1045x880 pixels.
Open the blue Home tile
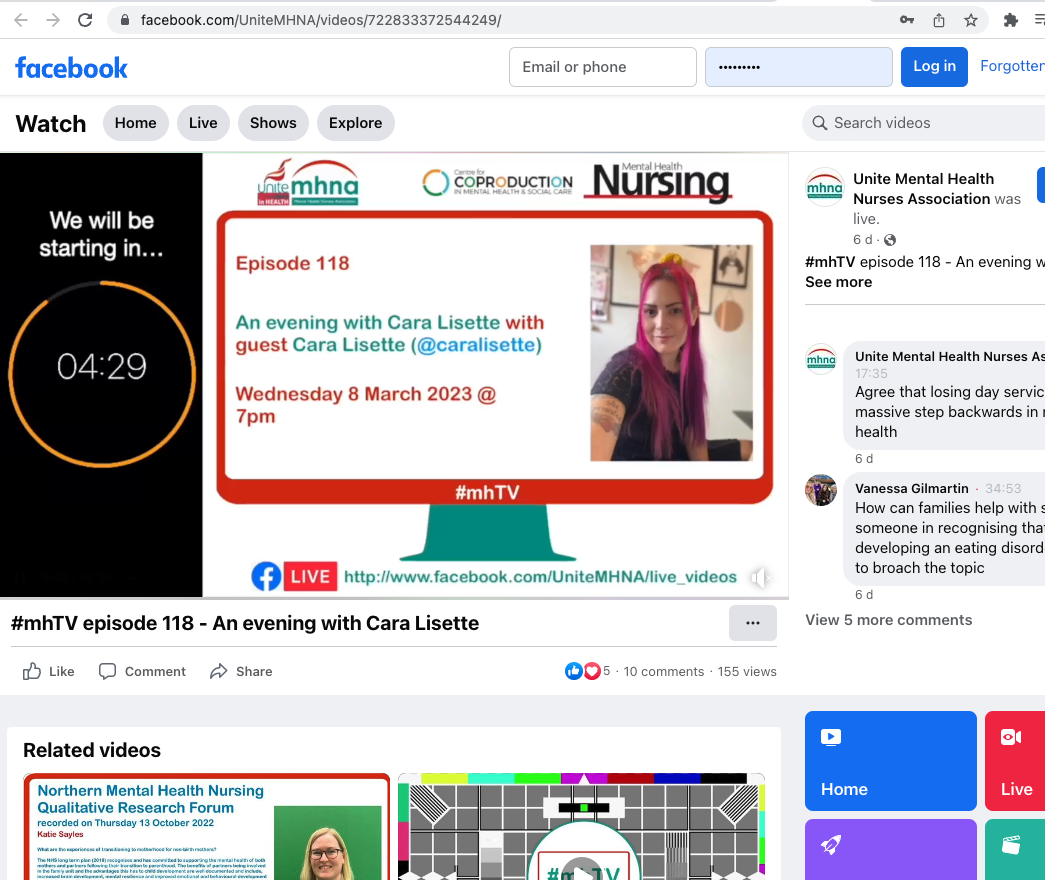point(890,761)
